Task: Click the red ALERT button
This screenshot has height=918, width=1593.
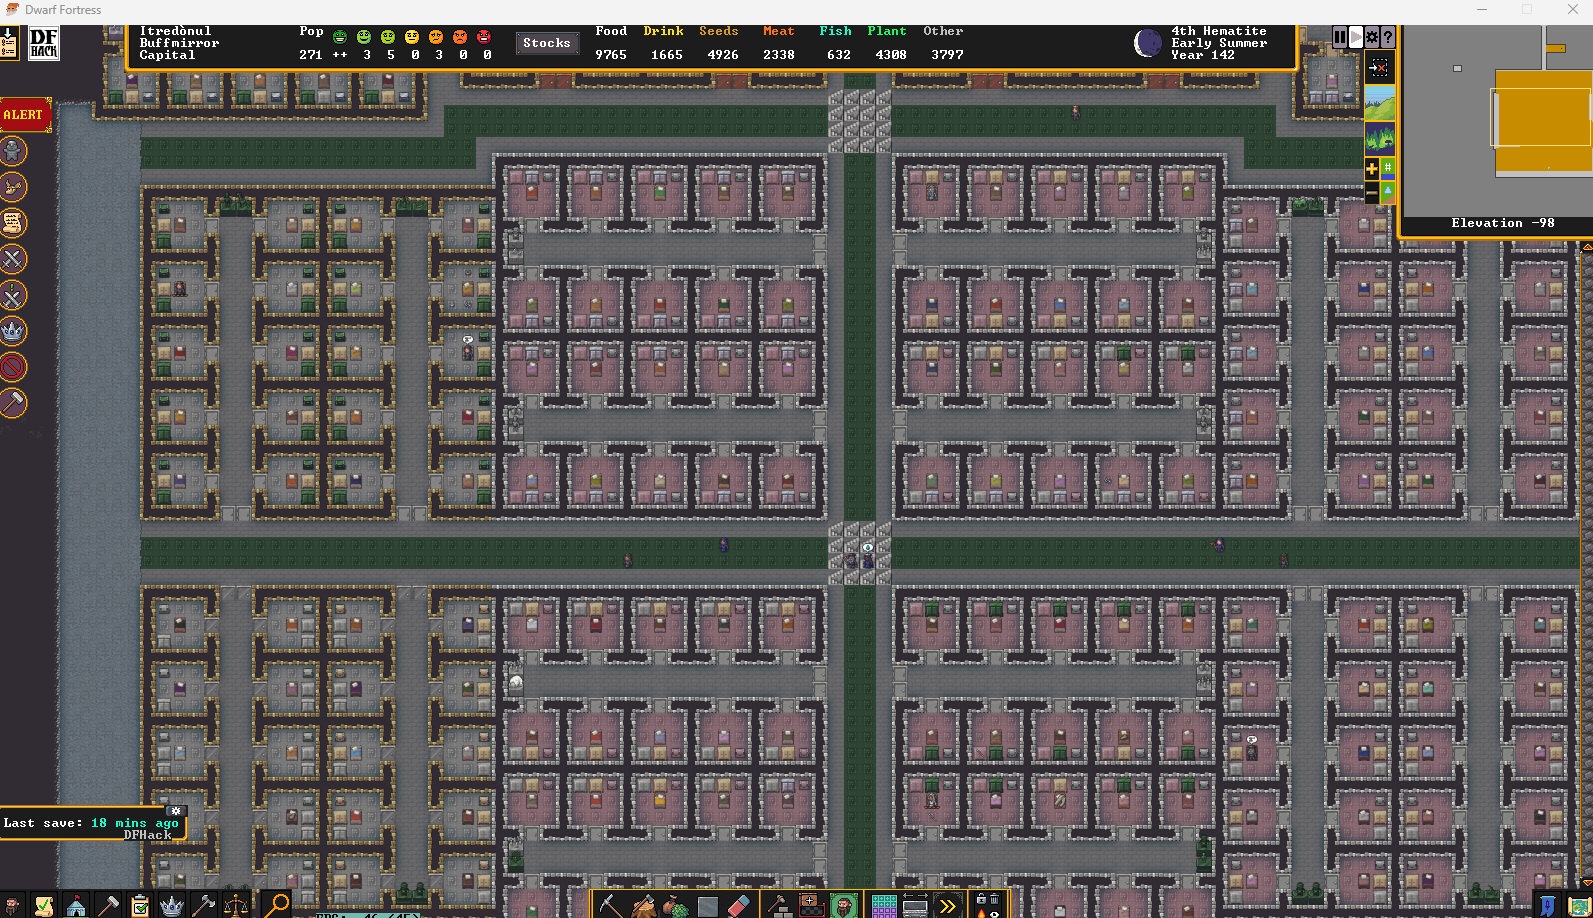Action: (23, 115)
